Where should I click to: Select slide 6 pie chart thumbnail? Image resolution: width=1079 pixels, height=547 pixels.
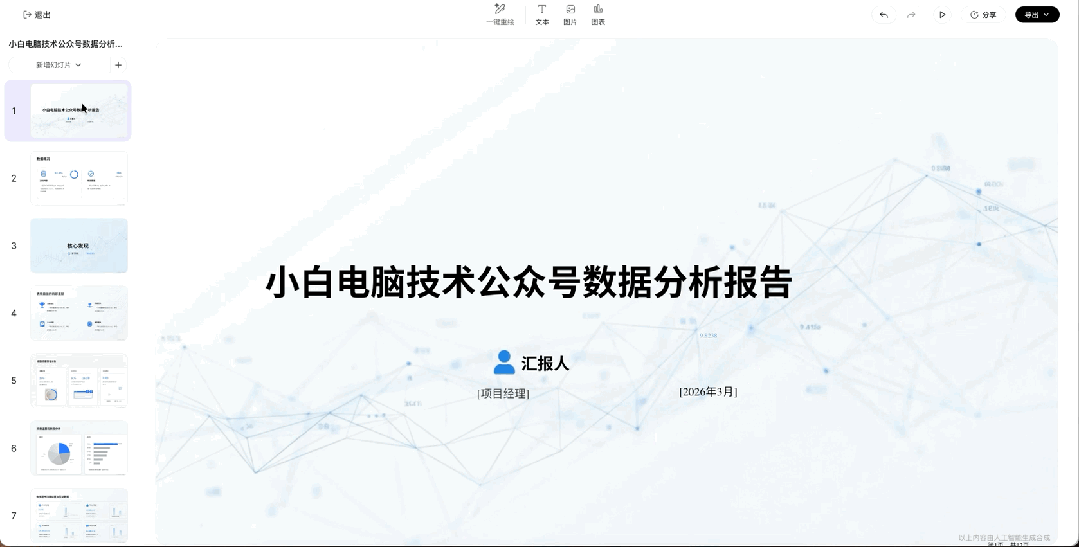79,448
